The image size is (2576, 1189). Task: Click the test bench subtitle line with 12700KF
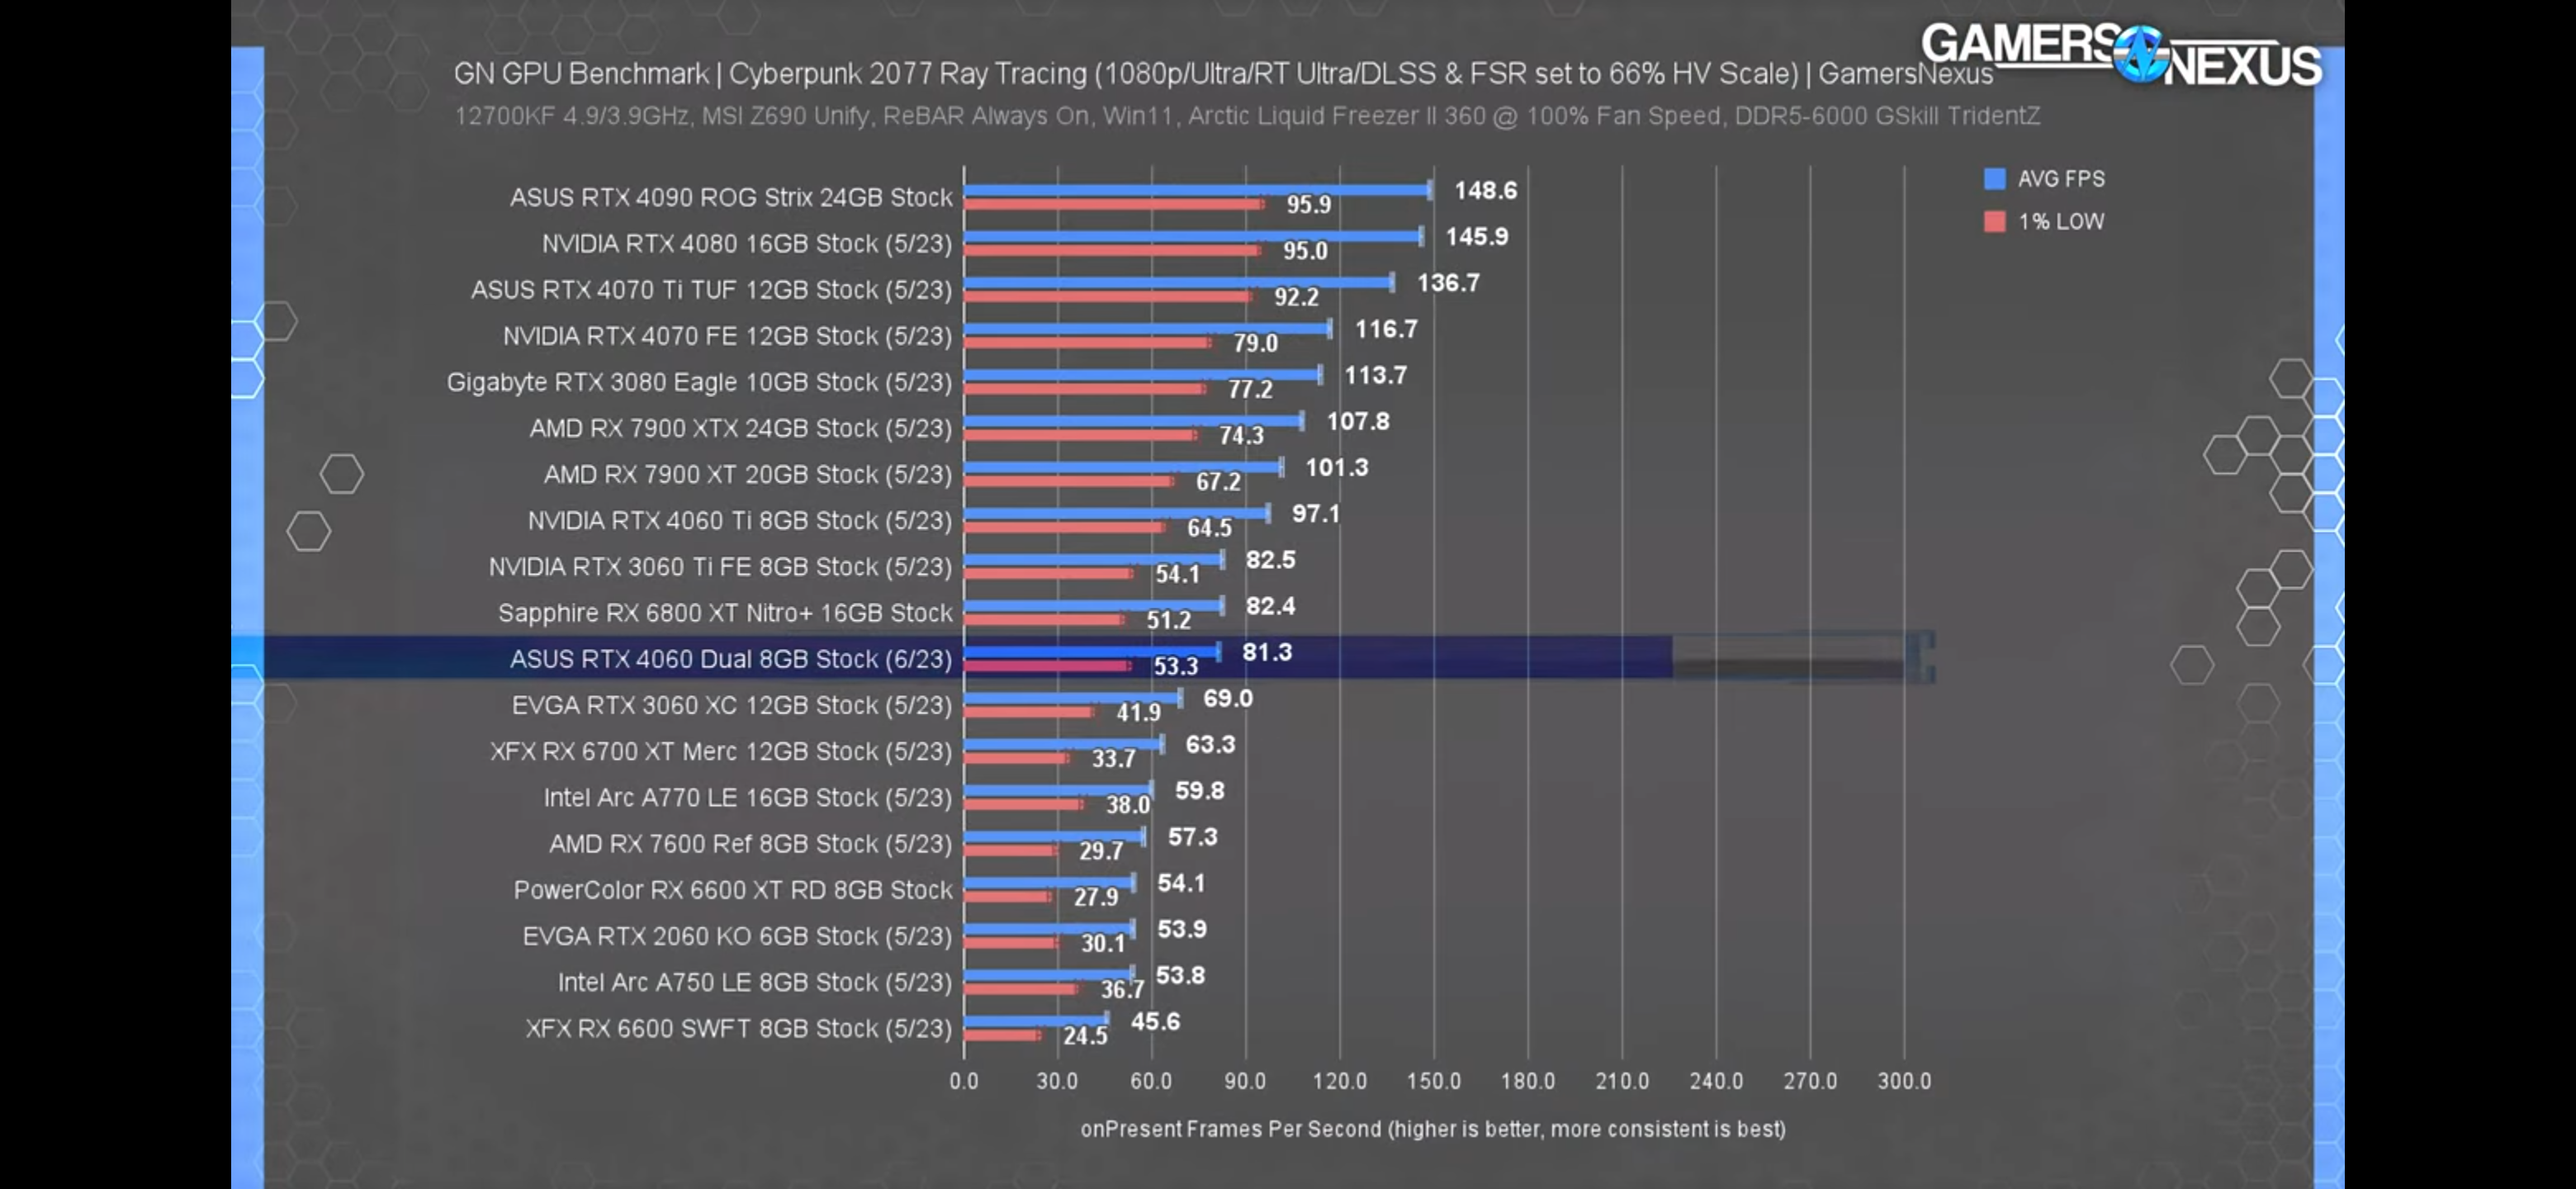click(x=1246, y=116)
